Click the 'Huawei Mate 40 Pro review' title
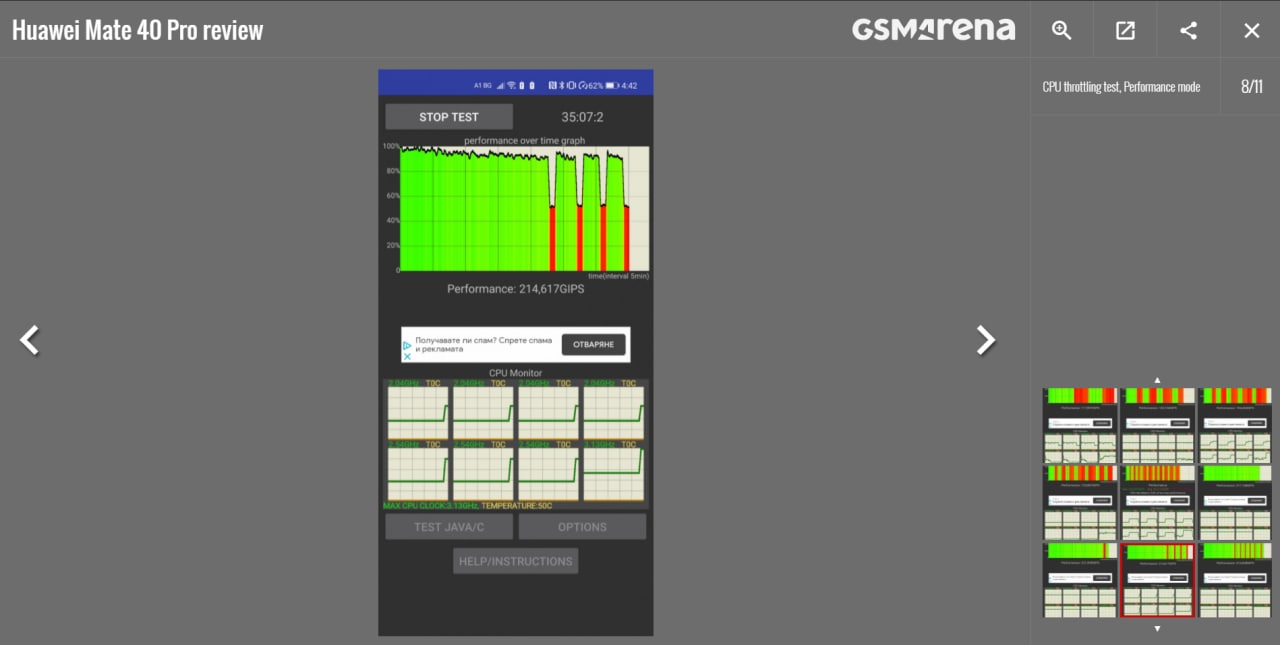The image size is (1280, 645). coord(138,30)
